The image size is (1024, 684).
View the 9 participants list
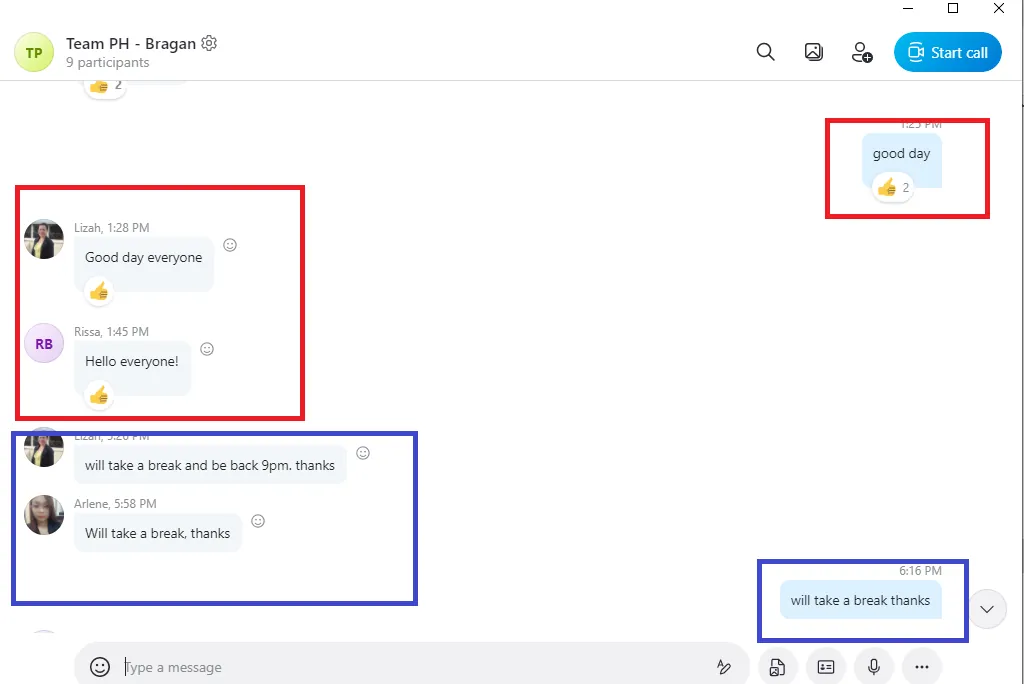point(107,63)
